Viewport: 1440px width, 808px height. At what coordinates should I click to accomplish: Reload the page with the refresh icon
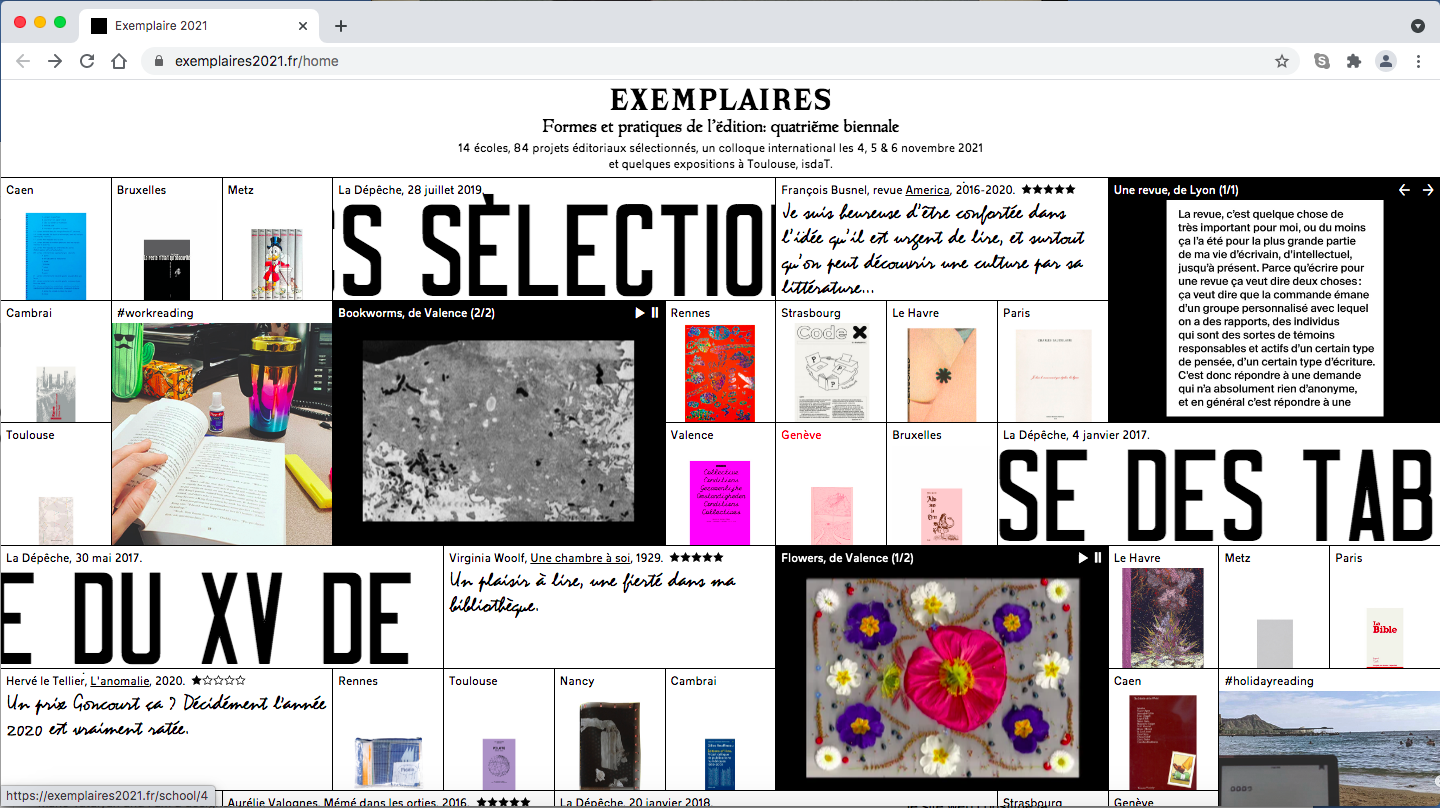87,61
